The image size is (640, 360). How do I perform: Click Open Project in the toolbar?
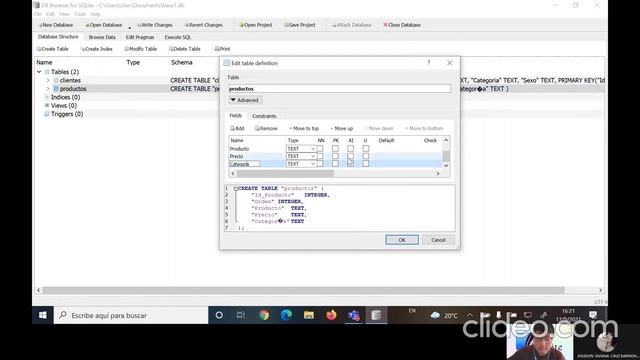coord(256,25)
